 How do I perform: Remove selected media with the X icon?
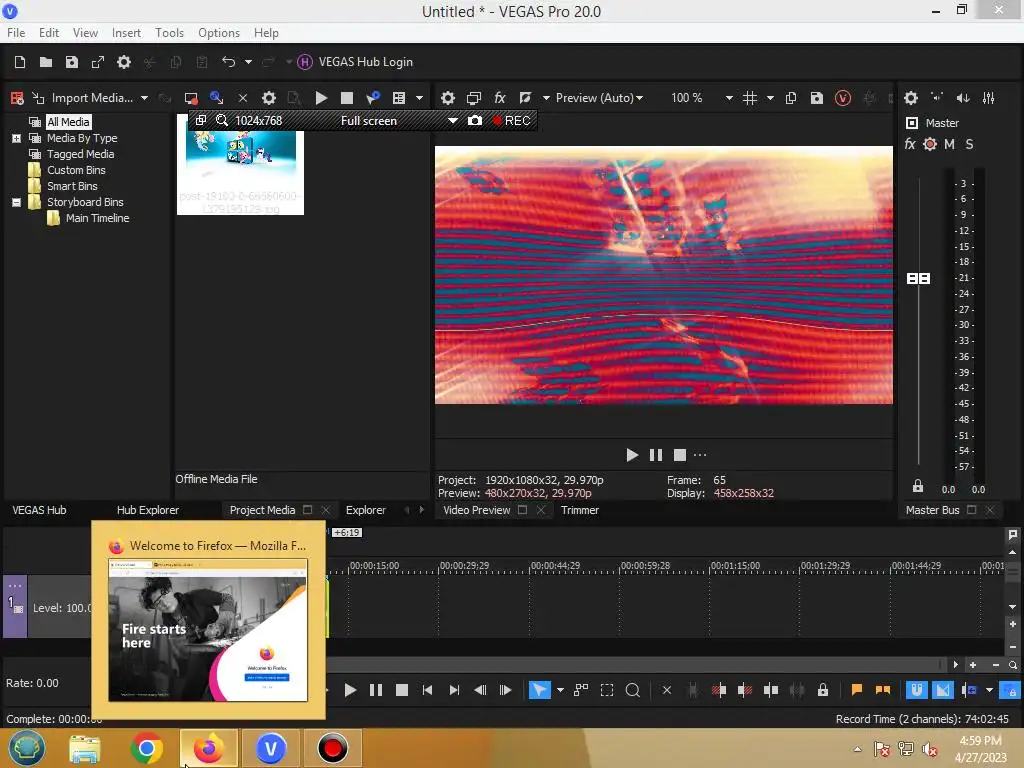tap(243, 98)
